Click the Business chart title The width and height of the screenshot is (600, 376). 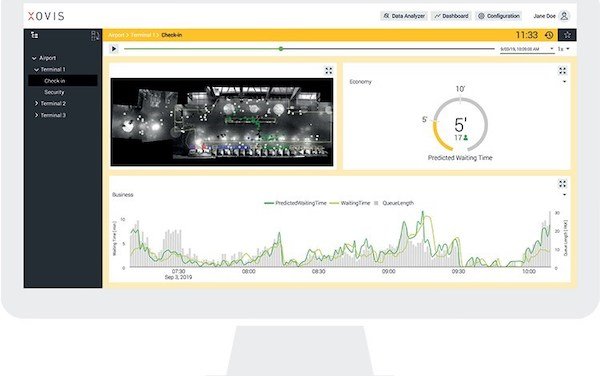[x=123, y=195]
